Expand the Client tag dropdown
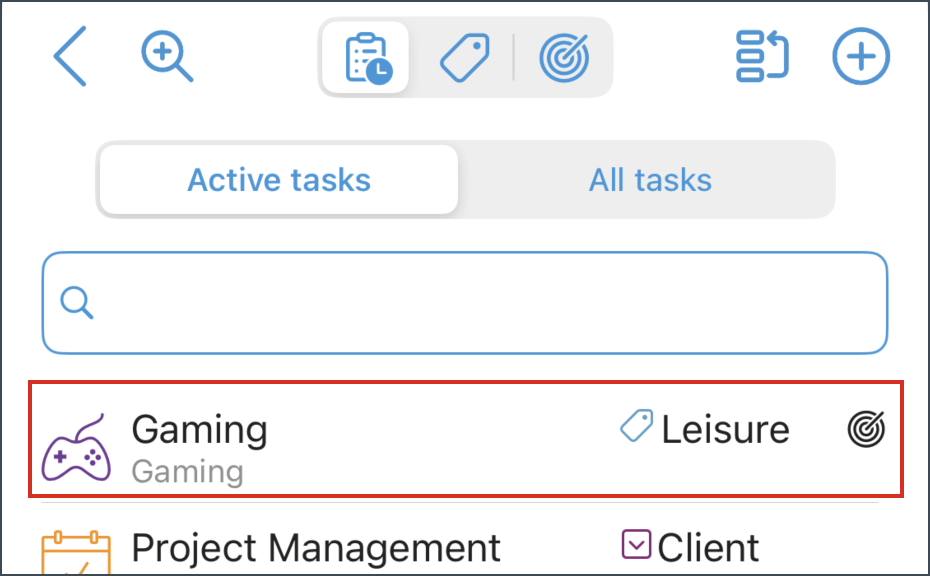 click(637, 546)
